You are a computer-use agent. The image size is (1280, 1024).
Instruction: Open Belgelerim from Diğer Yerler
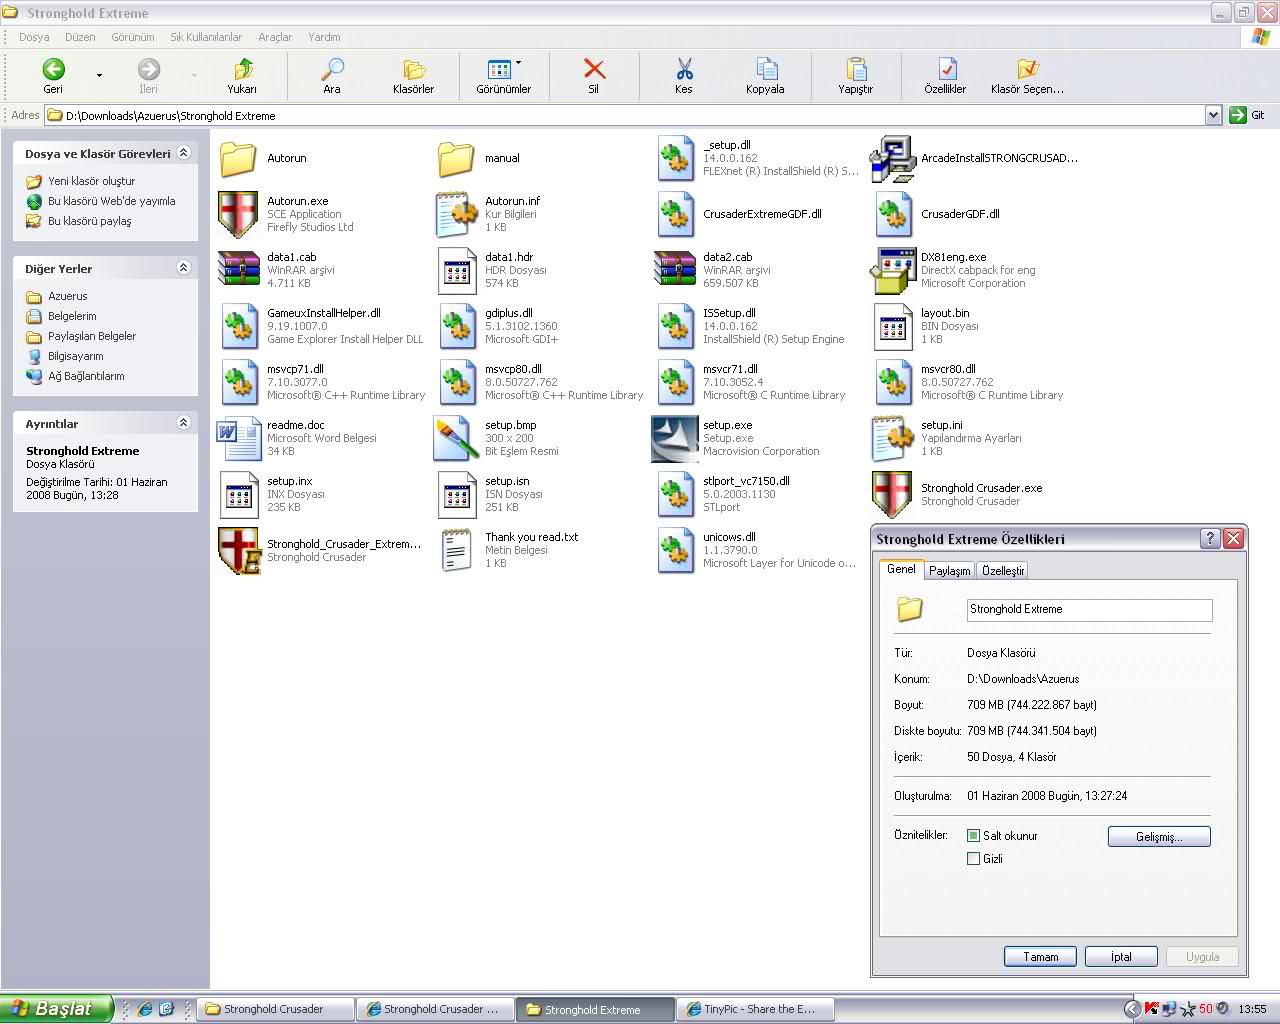72,316
